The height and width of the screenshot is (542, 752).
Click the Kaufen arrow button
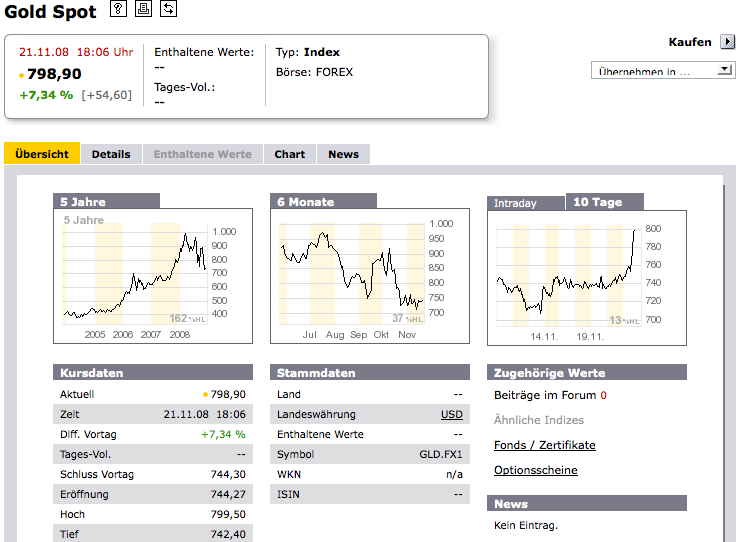click(727, 42)
